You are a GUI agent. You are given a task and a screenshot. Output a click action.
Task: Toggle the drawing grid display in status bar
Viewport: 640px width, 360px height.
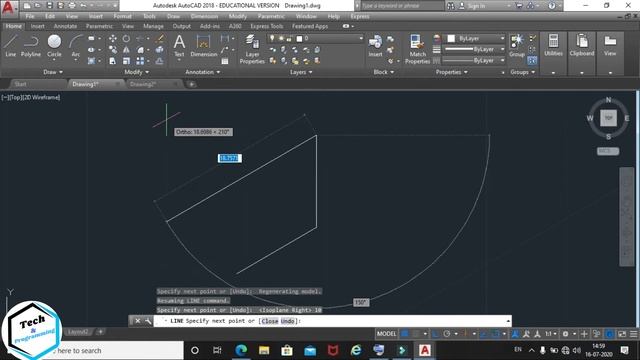click(404, 334)
